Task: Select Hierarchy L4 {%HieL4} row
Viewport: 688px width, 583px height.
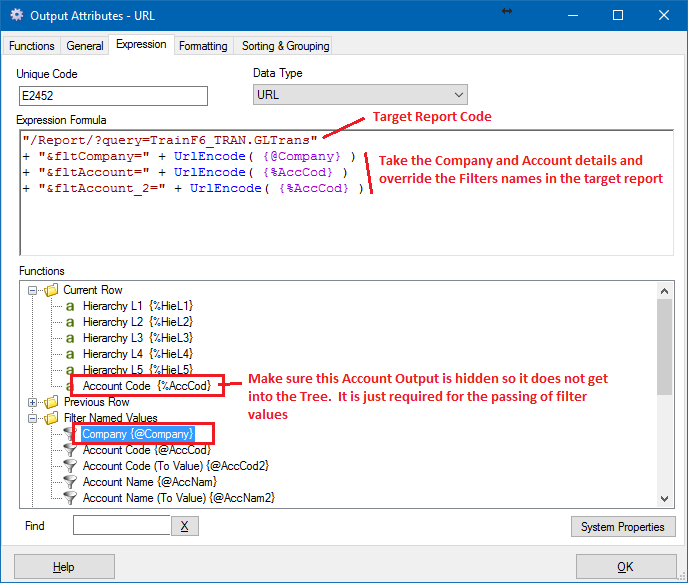Action: [138, 354]
